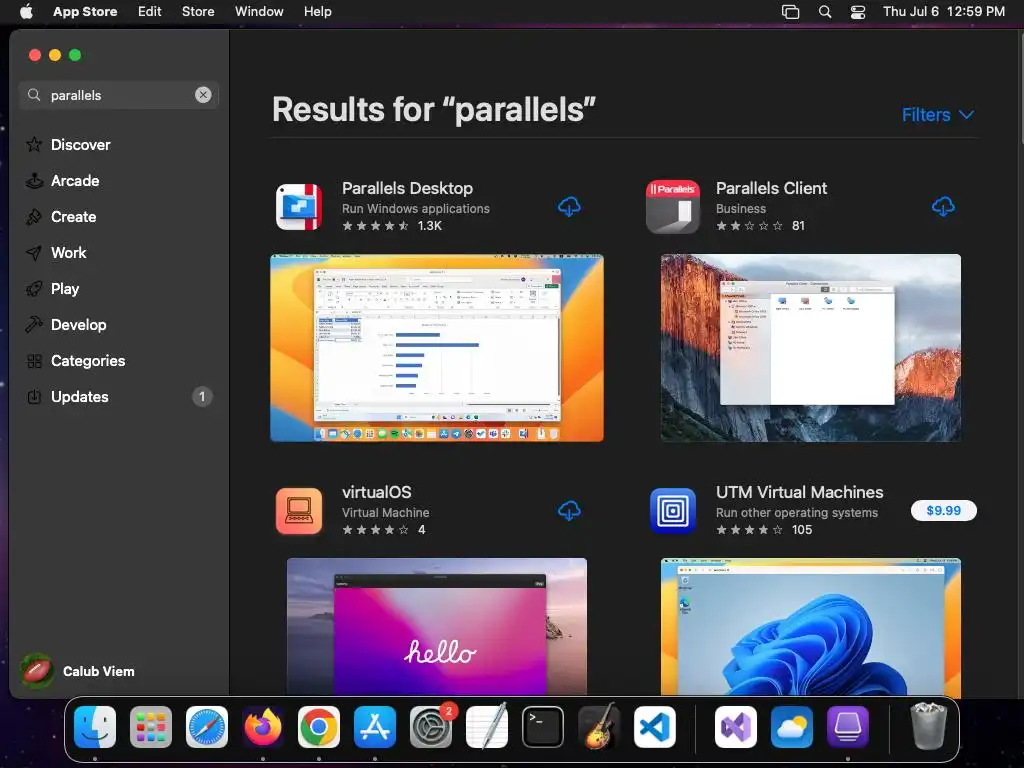The height and width of the screenshot is (768, 1024).
Task: Open TextEdit from the Dock
Action: (487, 726)
